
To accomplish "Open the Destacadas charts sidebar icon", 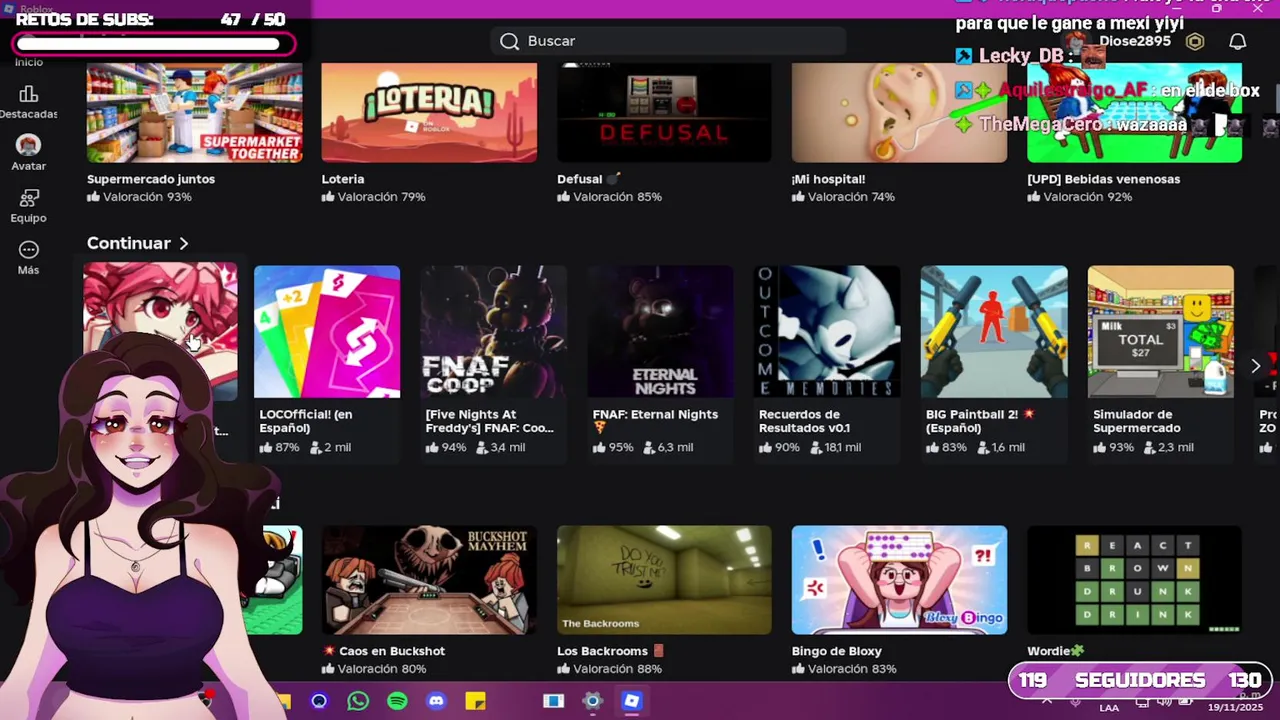I will (x=28, y=94).
